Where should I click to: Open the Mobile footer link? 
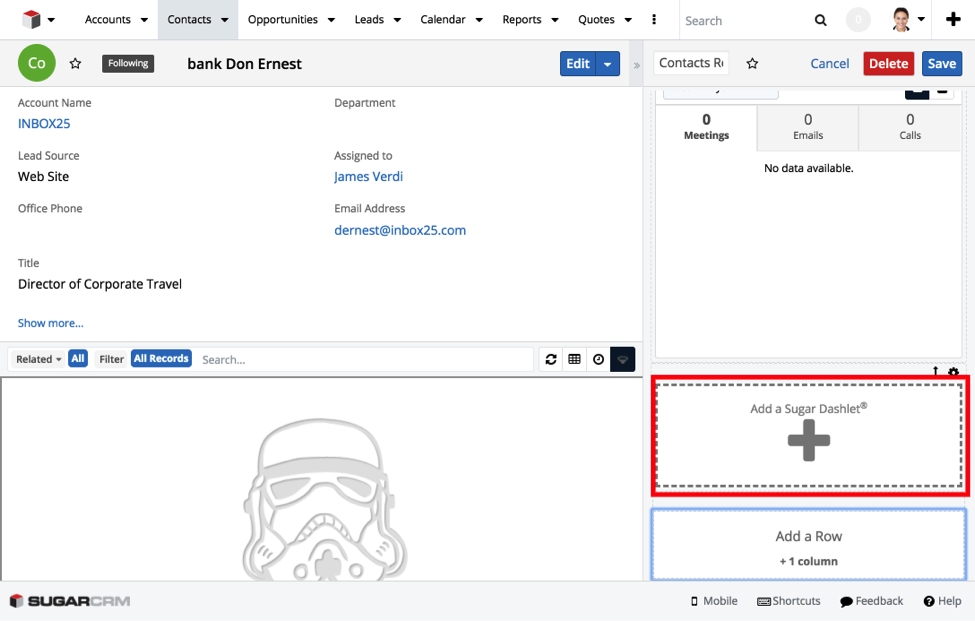[714, 601]
